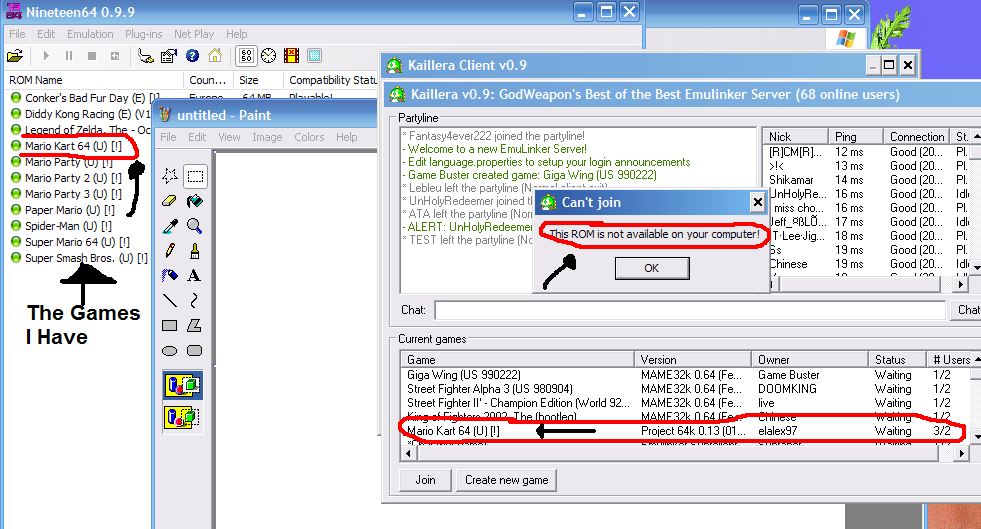Select the Airbrush spray tool in Paint
Screen dimensions: 981x529
pyautogui.click(x=170, y=276)
